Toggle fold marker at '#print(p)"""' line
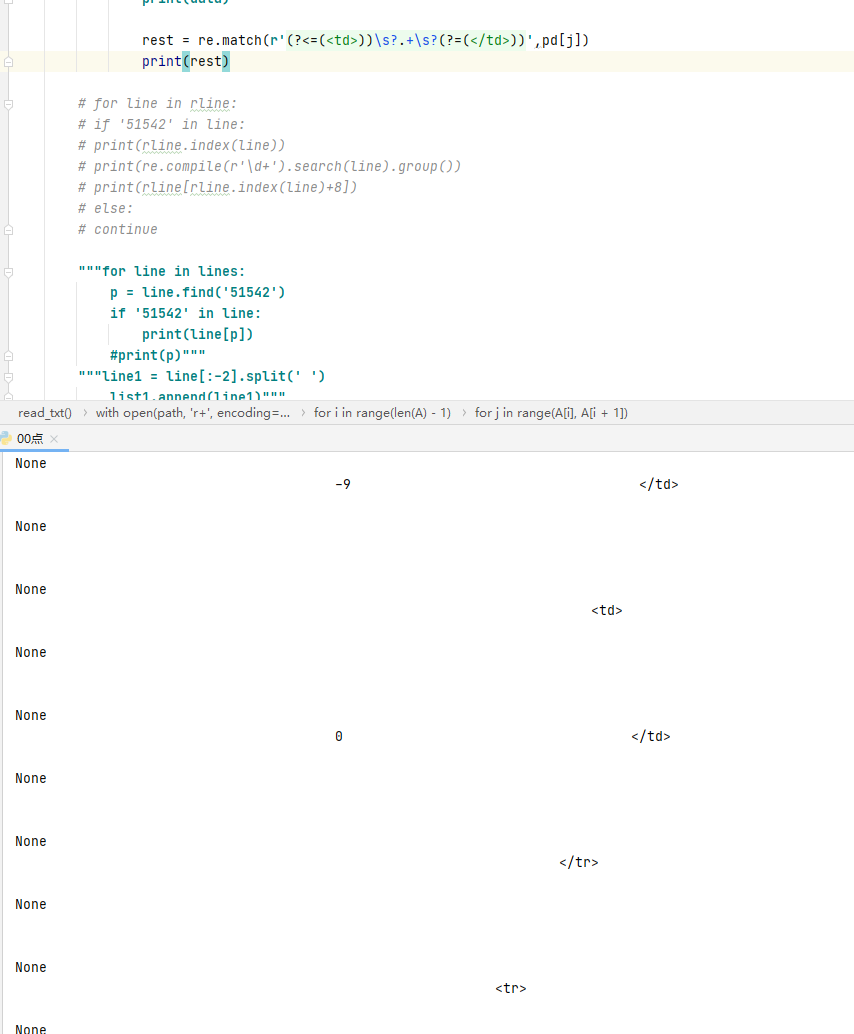Screen dimensions: 854x1034 point(8,356)
